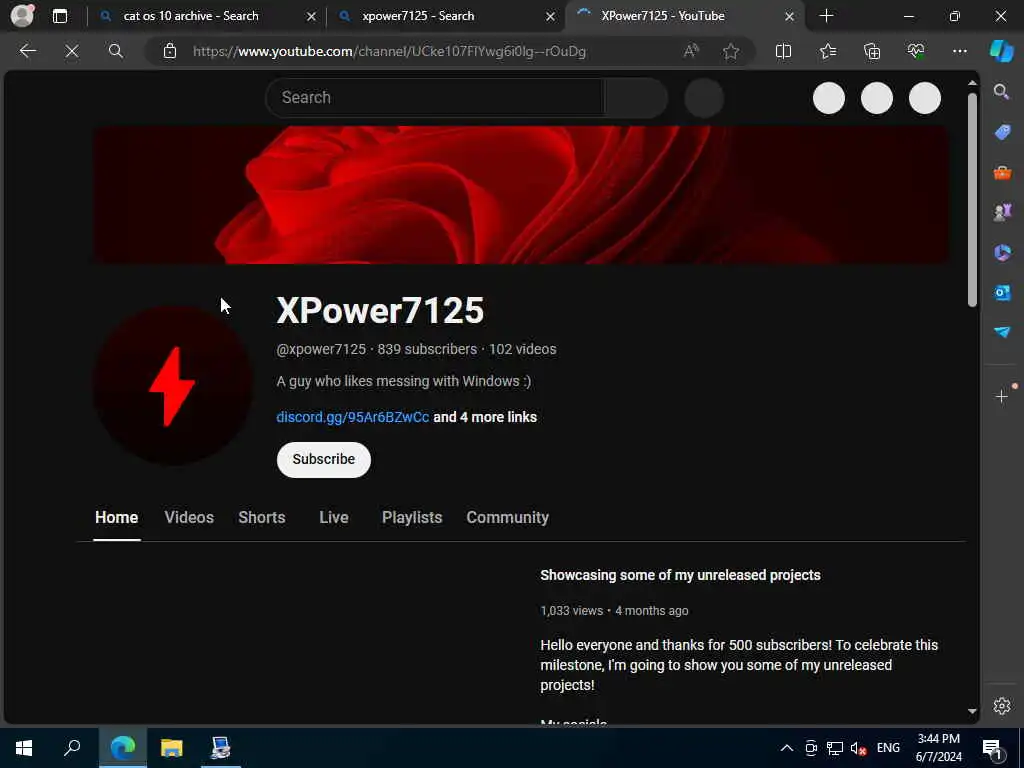Open Edge Settings and more menu

pos(959,51)
